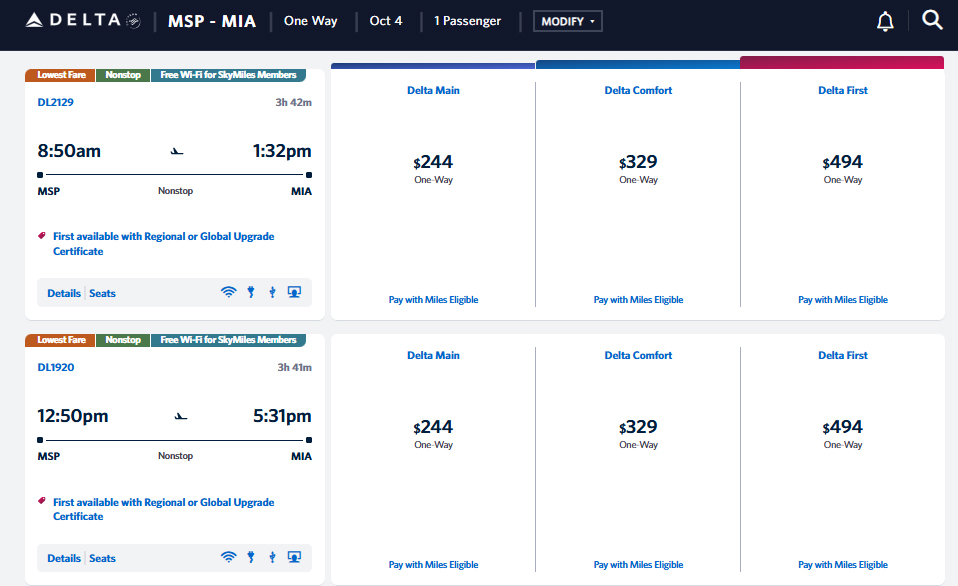Open upgrade certificate link for DL2129
958x586 pixels.
point(163,244)
